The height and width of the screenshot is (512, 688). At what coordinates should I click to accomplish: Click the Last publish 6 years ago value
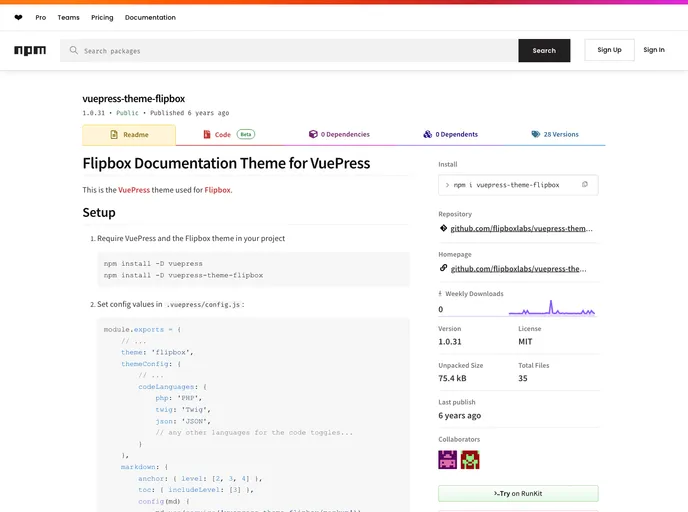tap(460, 415)
